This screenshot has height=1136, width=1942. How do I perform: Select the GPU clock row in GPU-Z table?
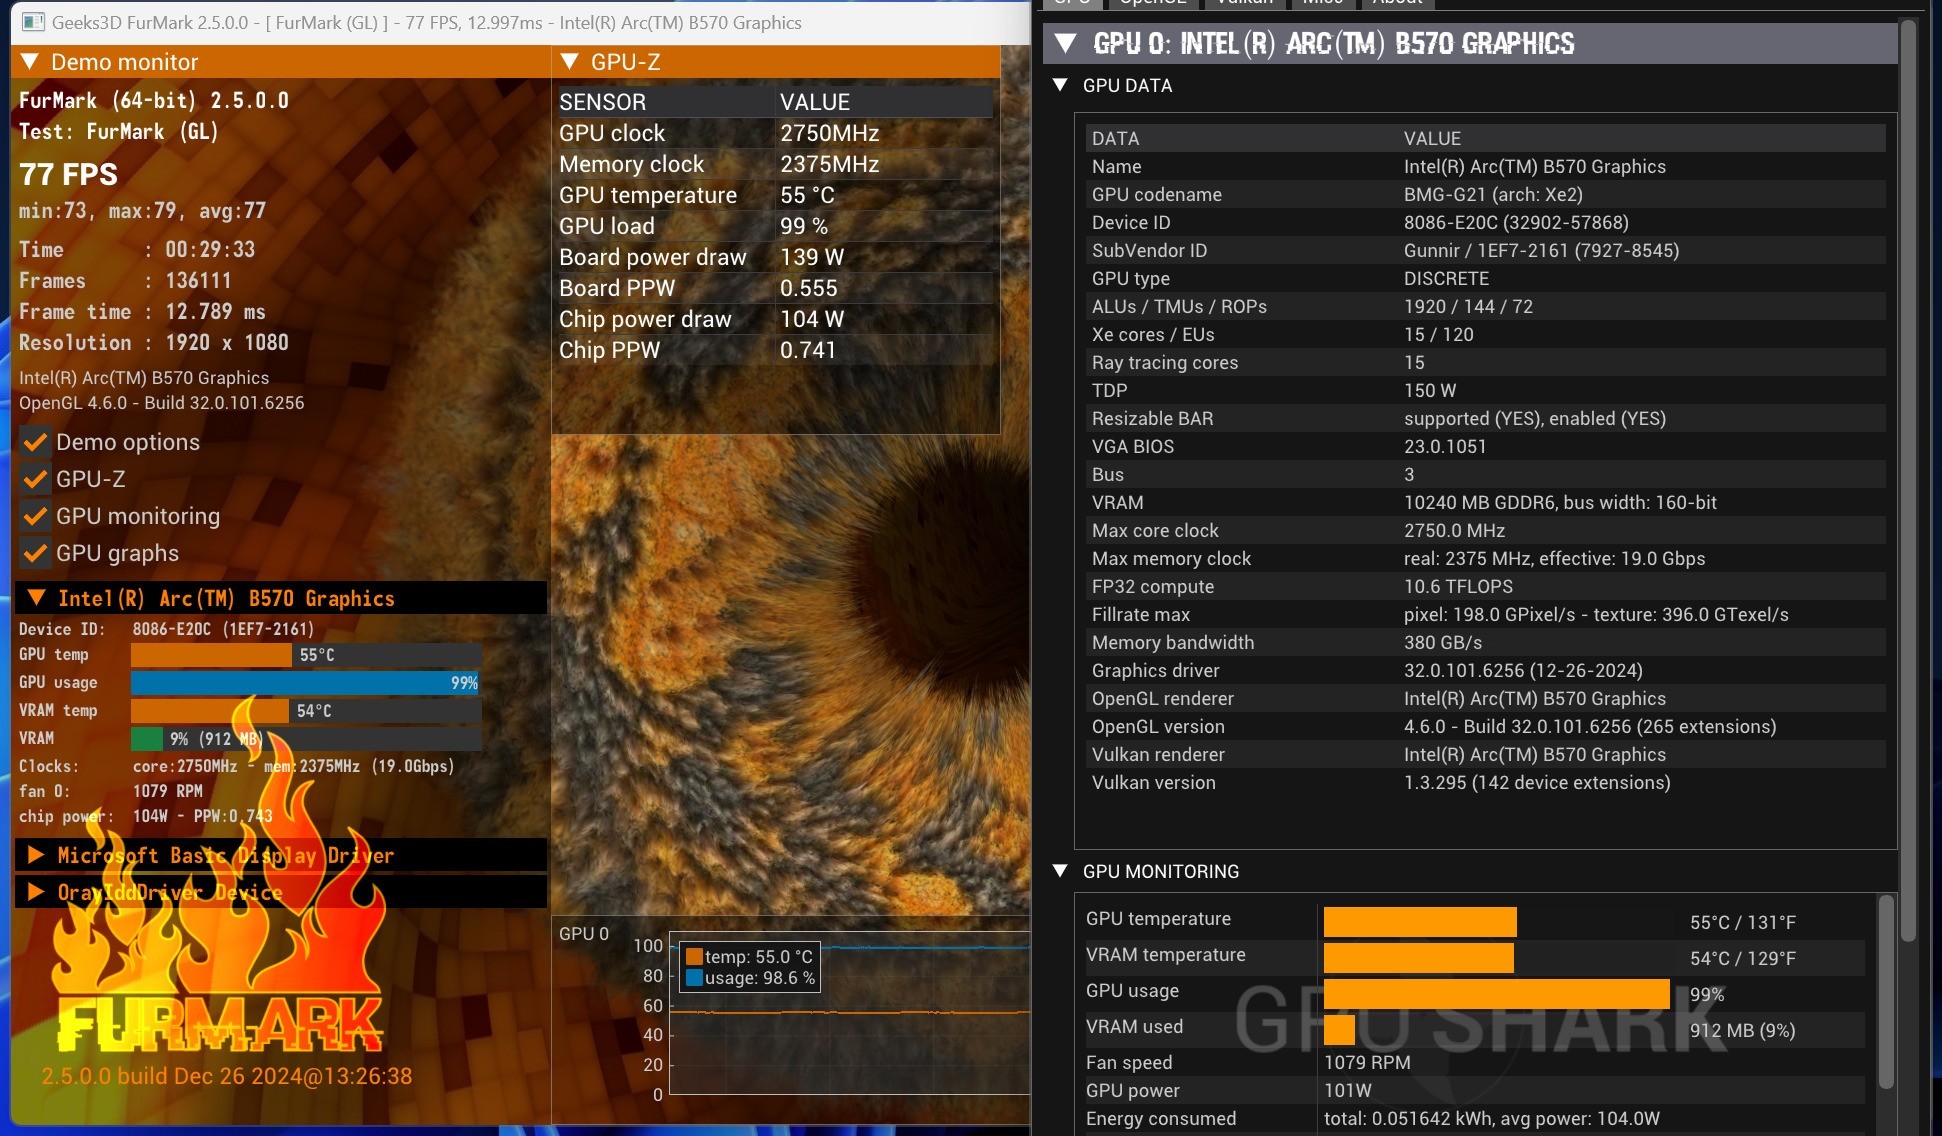click(x=775, y=133)
